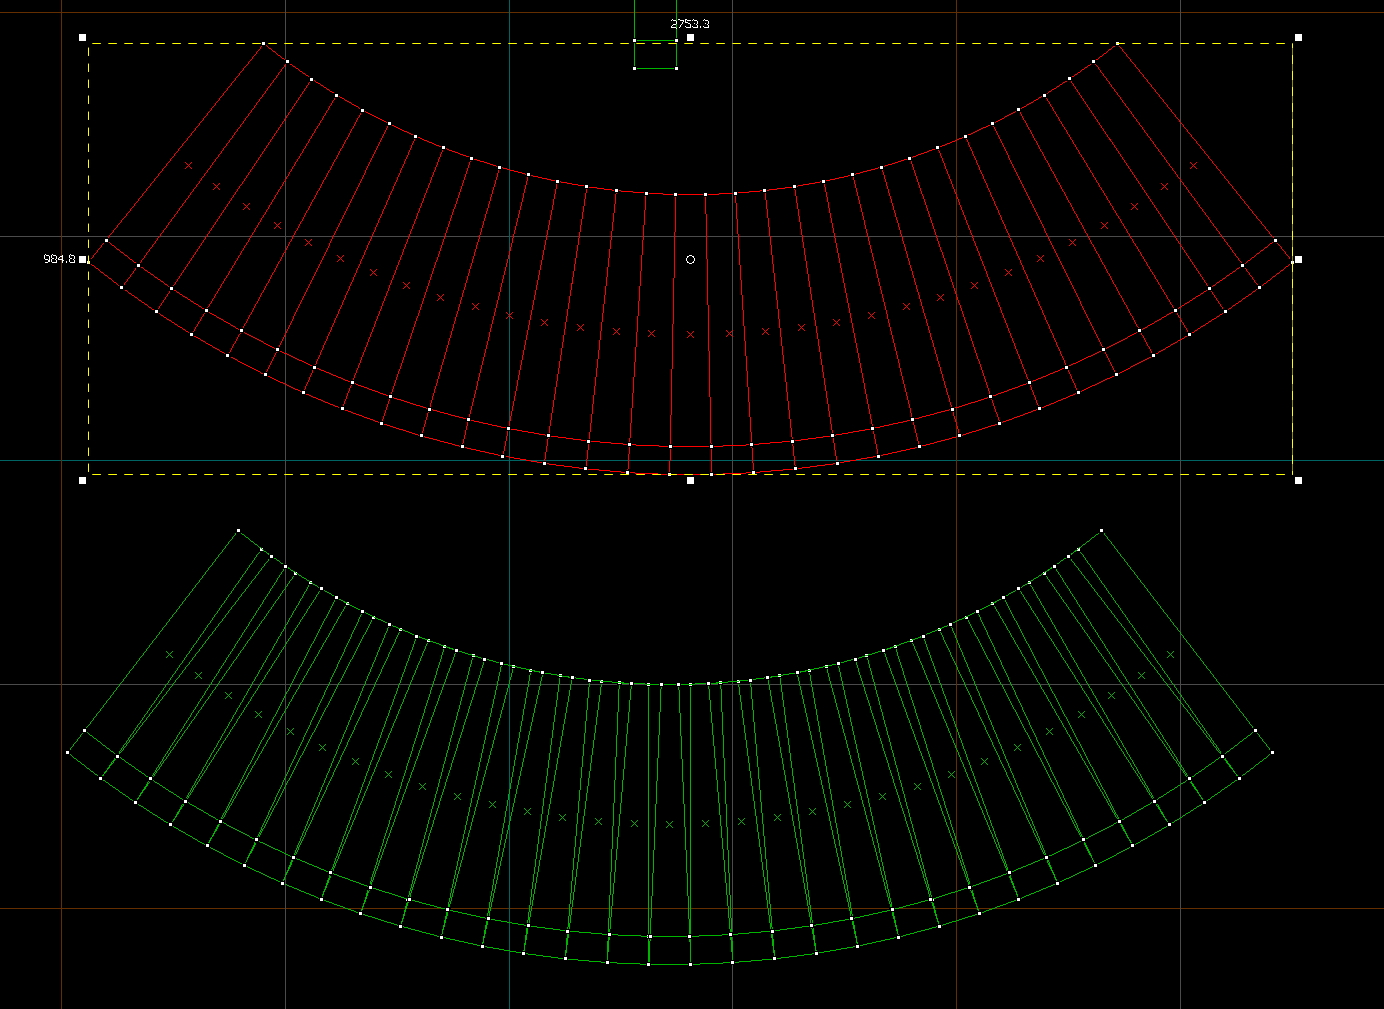Click top-left corner vertex of red arch
The height and width of the screenshot is (1009, 1384).
pyautogui.click(x=264, y=44)
